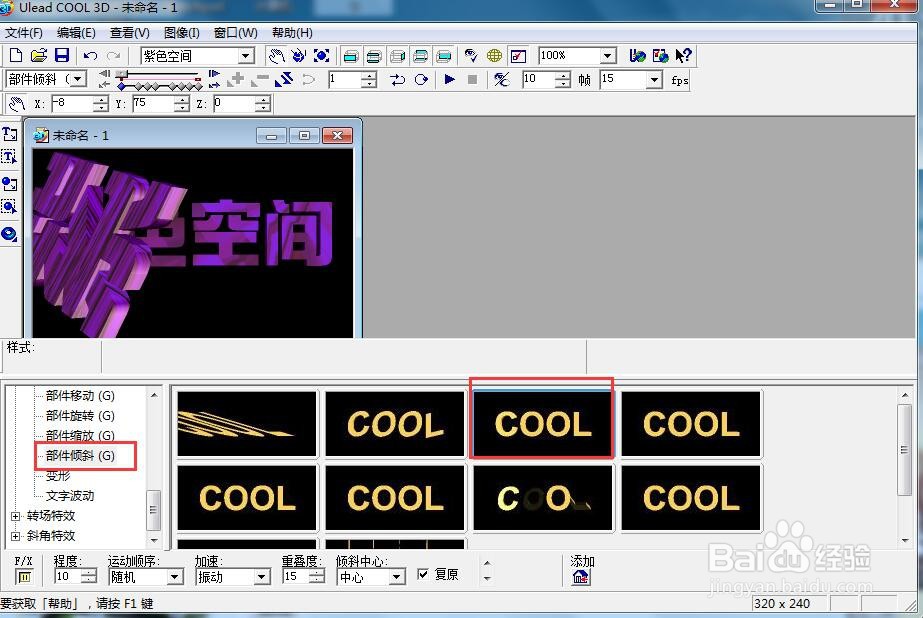Select the red-outlined COOL thumbnail in the top row
Screen dimensions: 923x618
click(x=543, y=424)
